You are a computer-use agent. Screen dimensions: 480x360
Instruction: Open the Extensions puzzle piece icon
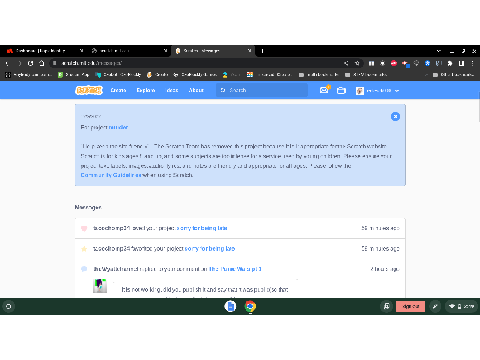tap(450, 63)
